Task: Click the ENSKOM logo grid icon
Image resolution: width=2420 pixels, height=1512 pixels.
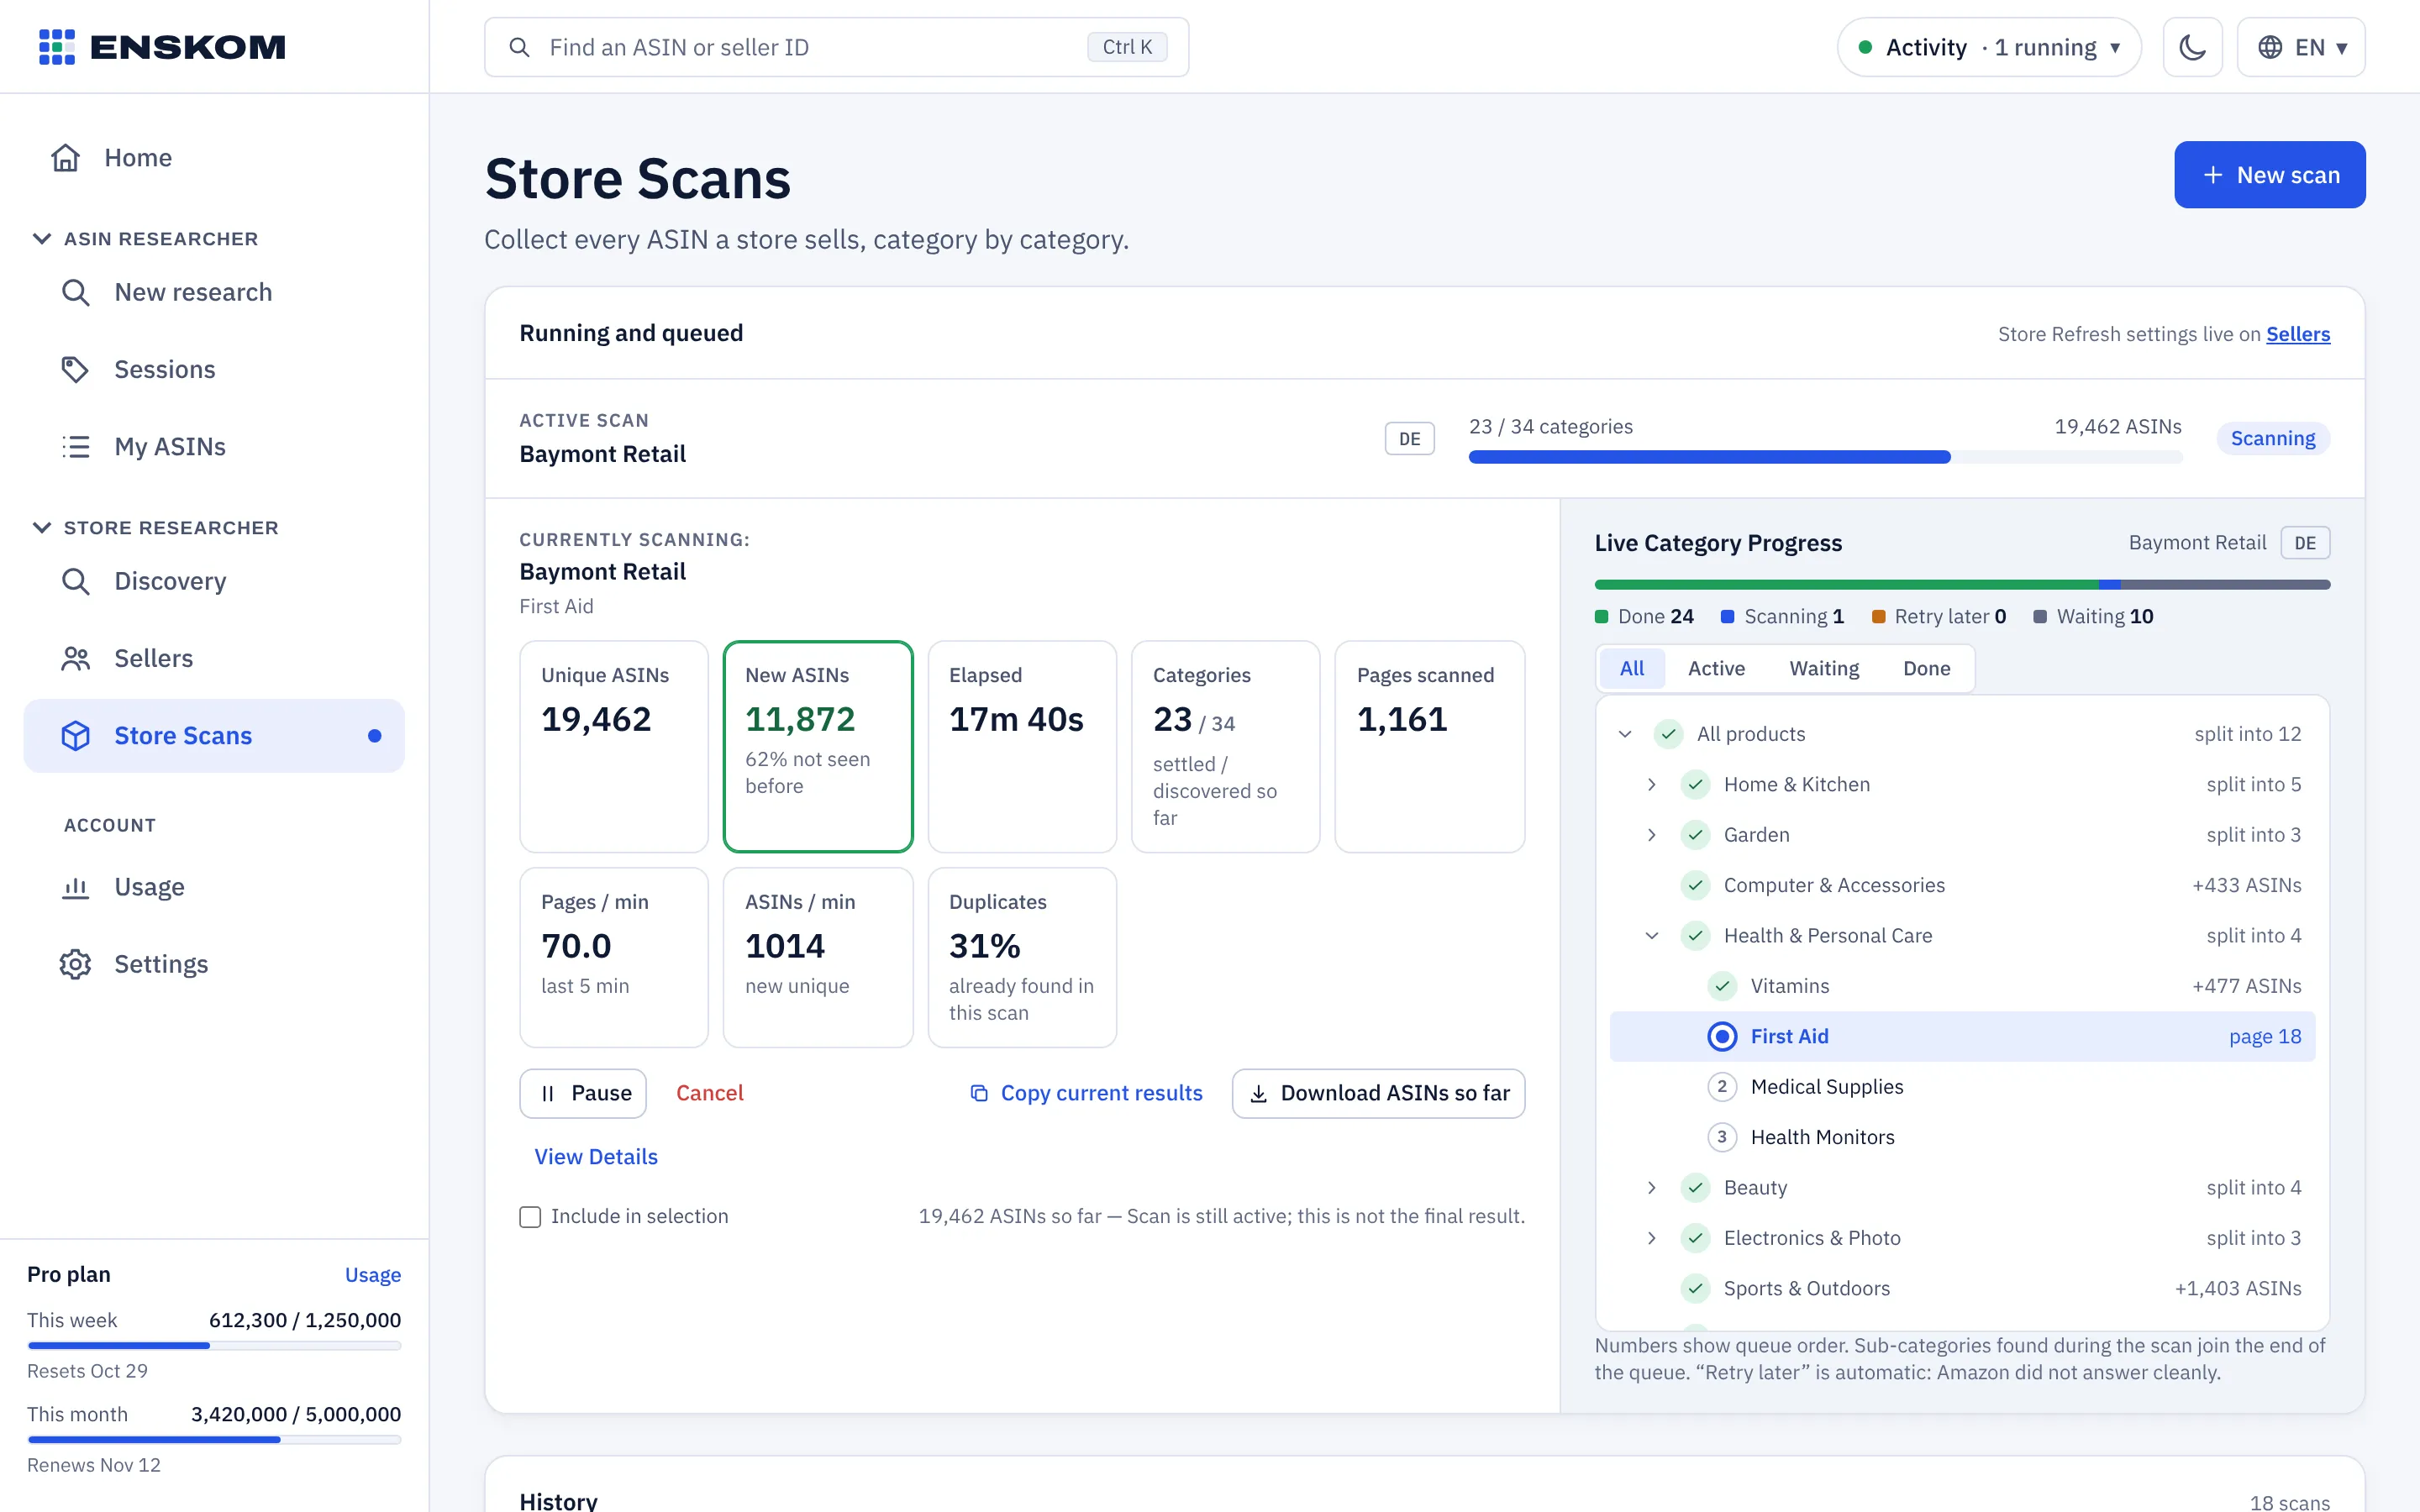Action: tap(57, 47)
